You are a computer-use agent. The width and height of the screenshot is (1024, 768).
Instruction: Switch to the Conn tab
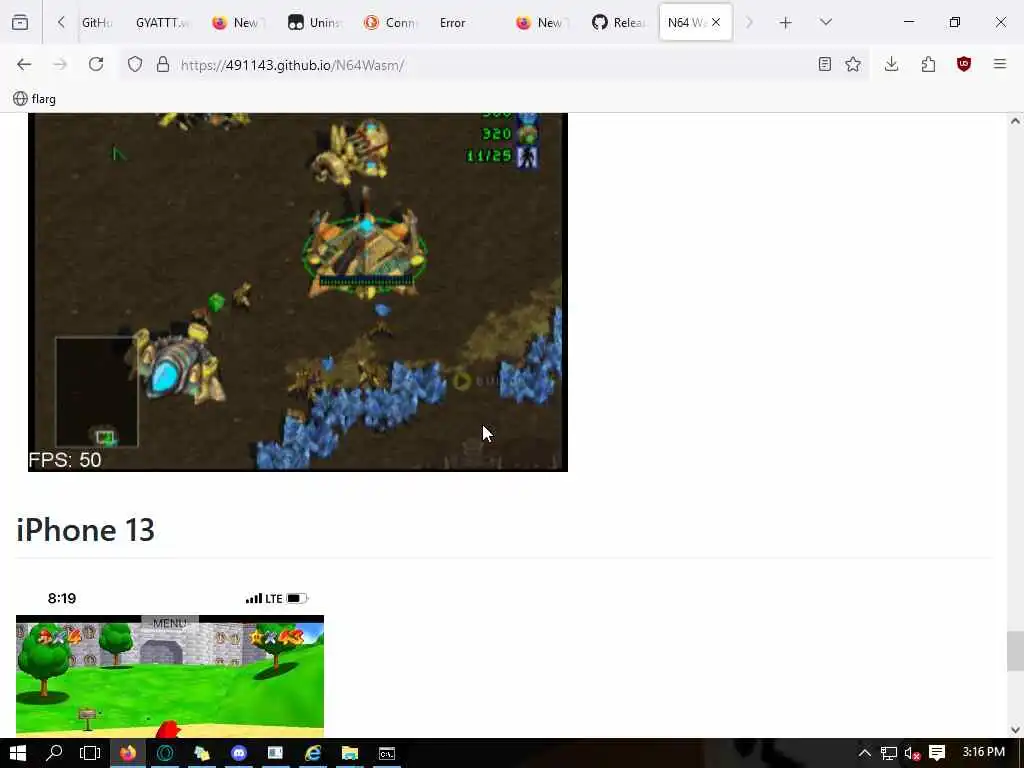point(391,23)
